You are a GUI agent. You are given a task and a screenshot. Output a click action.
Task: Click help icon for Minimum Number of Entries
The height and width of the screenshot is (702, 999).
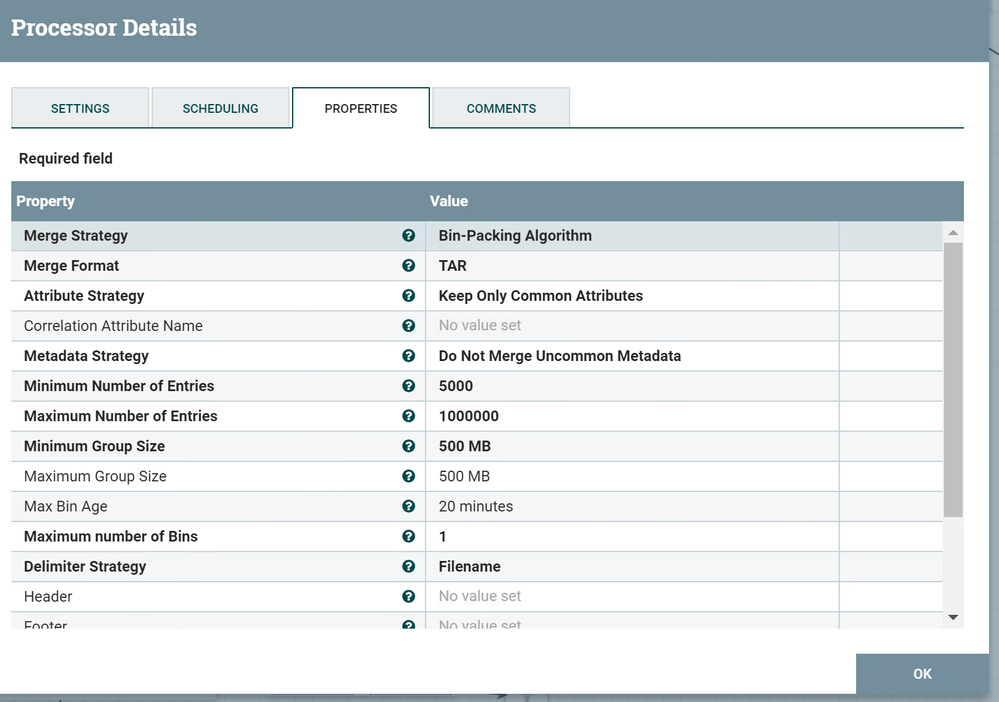tap(408, 386)
